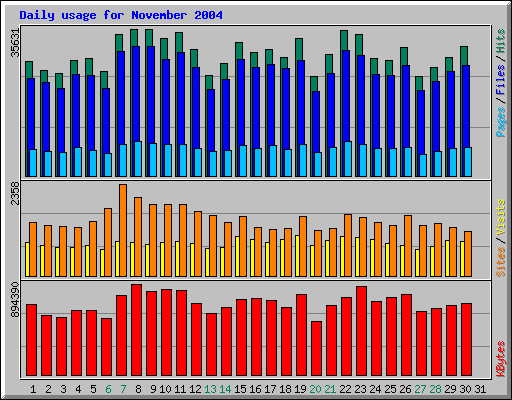Select the green hits bar top for day 8
The width and height of the screenshot is (512, 400).
(x=134, y=38)
